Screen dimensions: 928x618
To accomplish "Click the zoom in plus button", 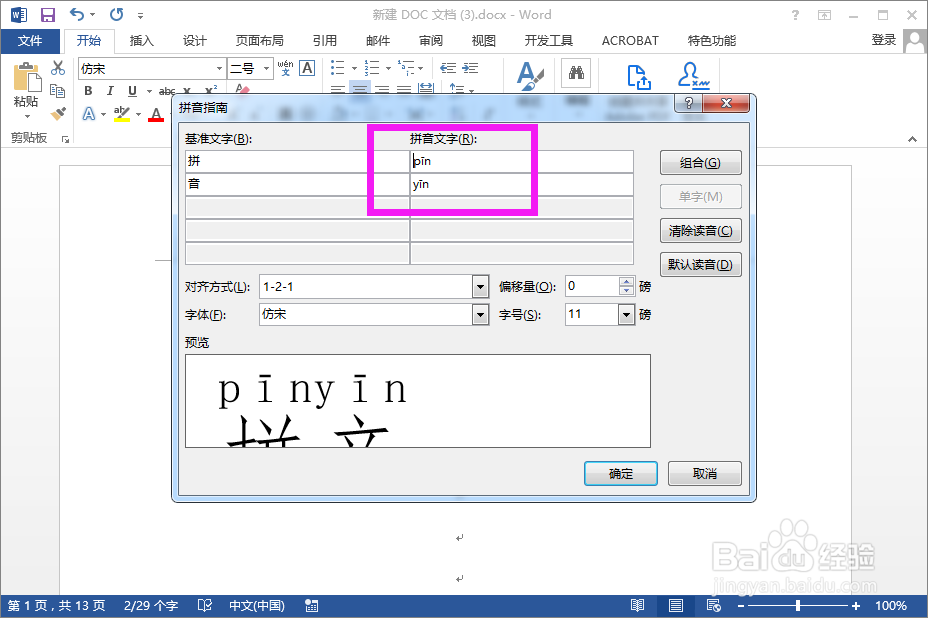I will pyautogui.click(x=856, y=606).
